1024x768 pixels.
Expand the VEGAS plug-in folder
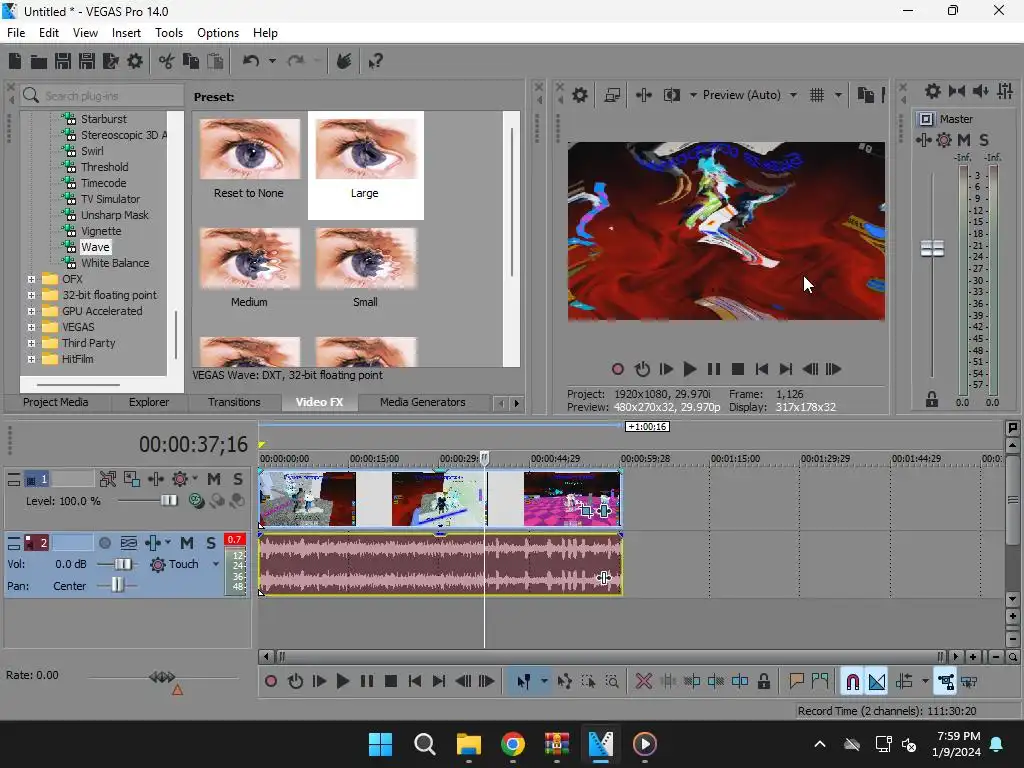point(31,327)
